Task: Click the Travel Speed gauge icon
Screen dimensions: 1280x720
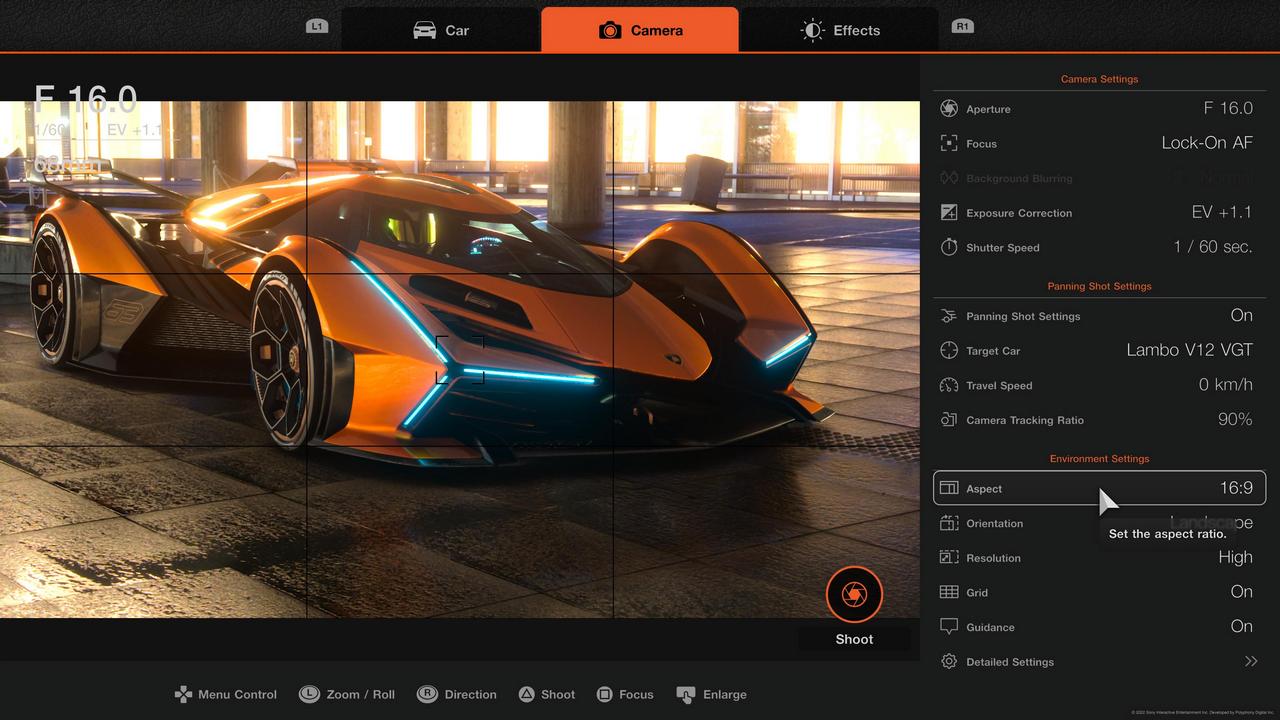Action: click(949, 385)
